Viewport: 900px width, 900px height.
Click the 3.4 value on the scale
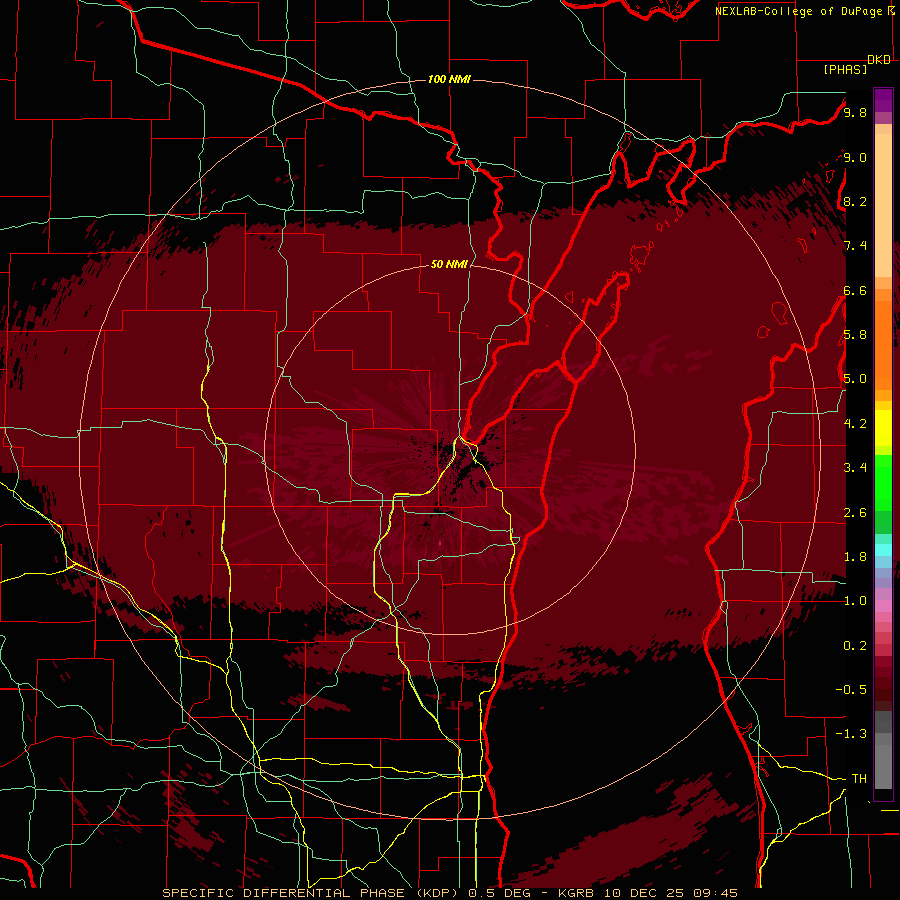tap(855, 468)
